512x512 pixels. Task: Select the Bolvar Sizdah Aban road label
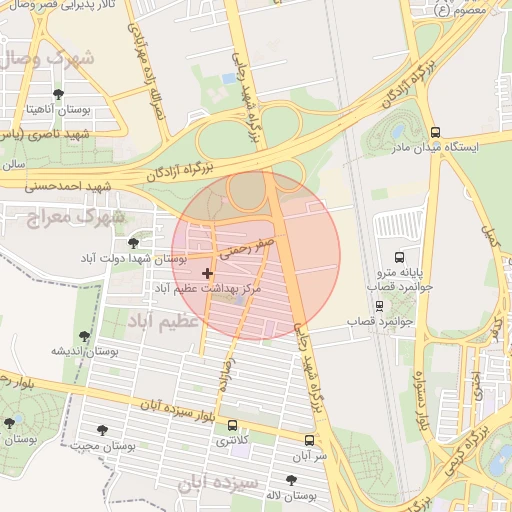pos(178,412)
